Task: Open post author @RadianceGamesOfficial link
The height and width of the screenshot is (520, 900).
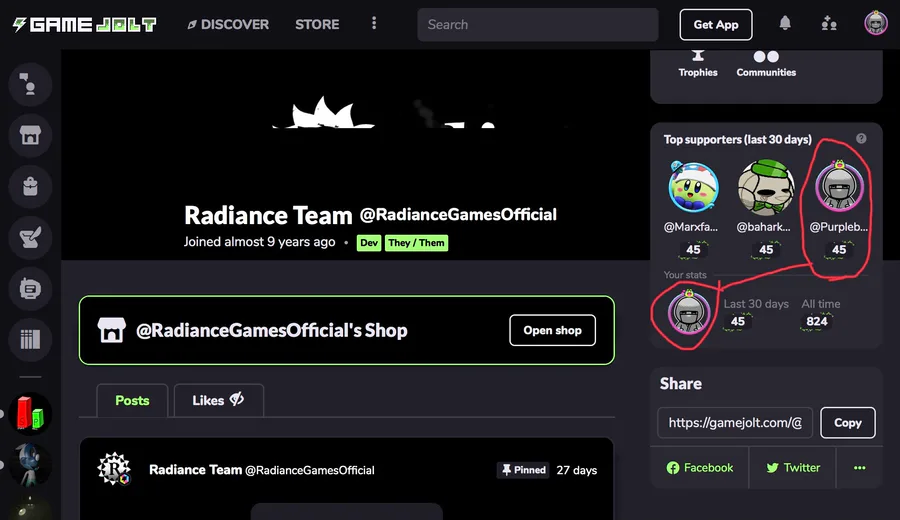Action: (x=310, y=470)
